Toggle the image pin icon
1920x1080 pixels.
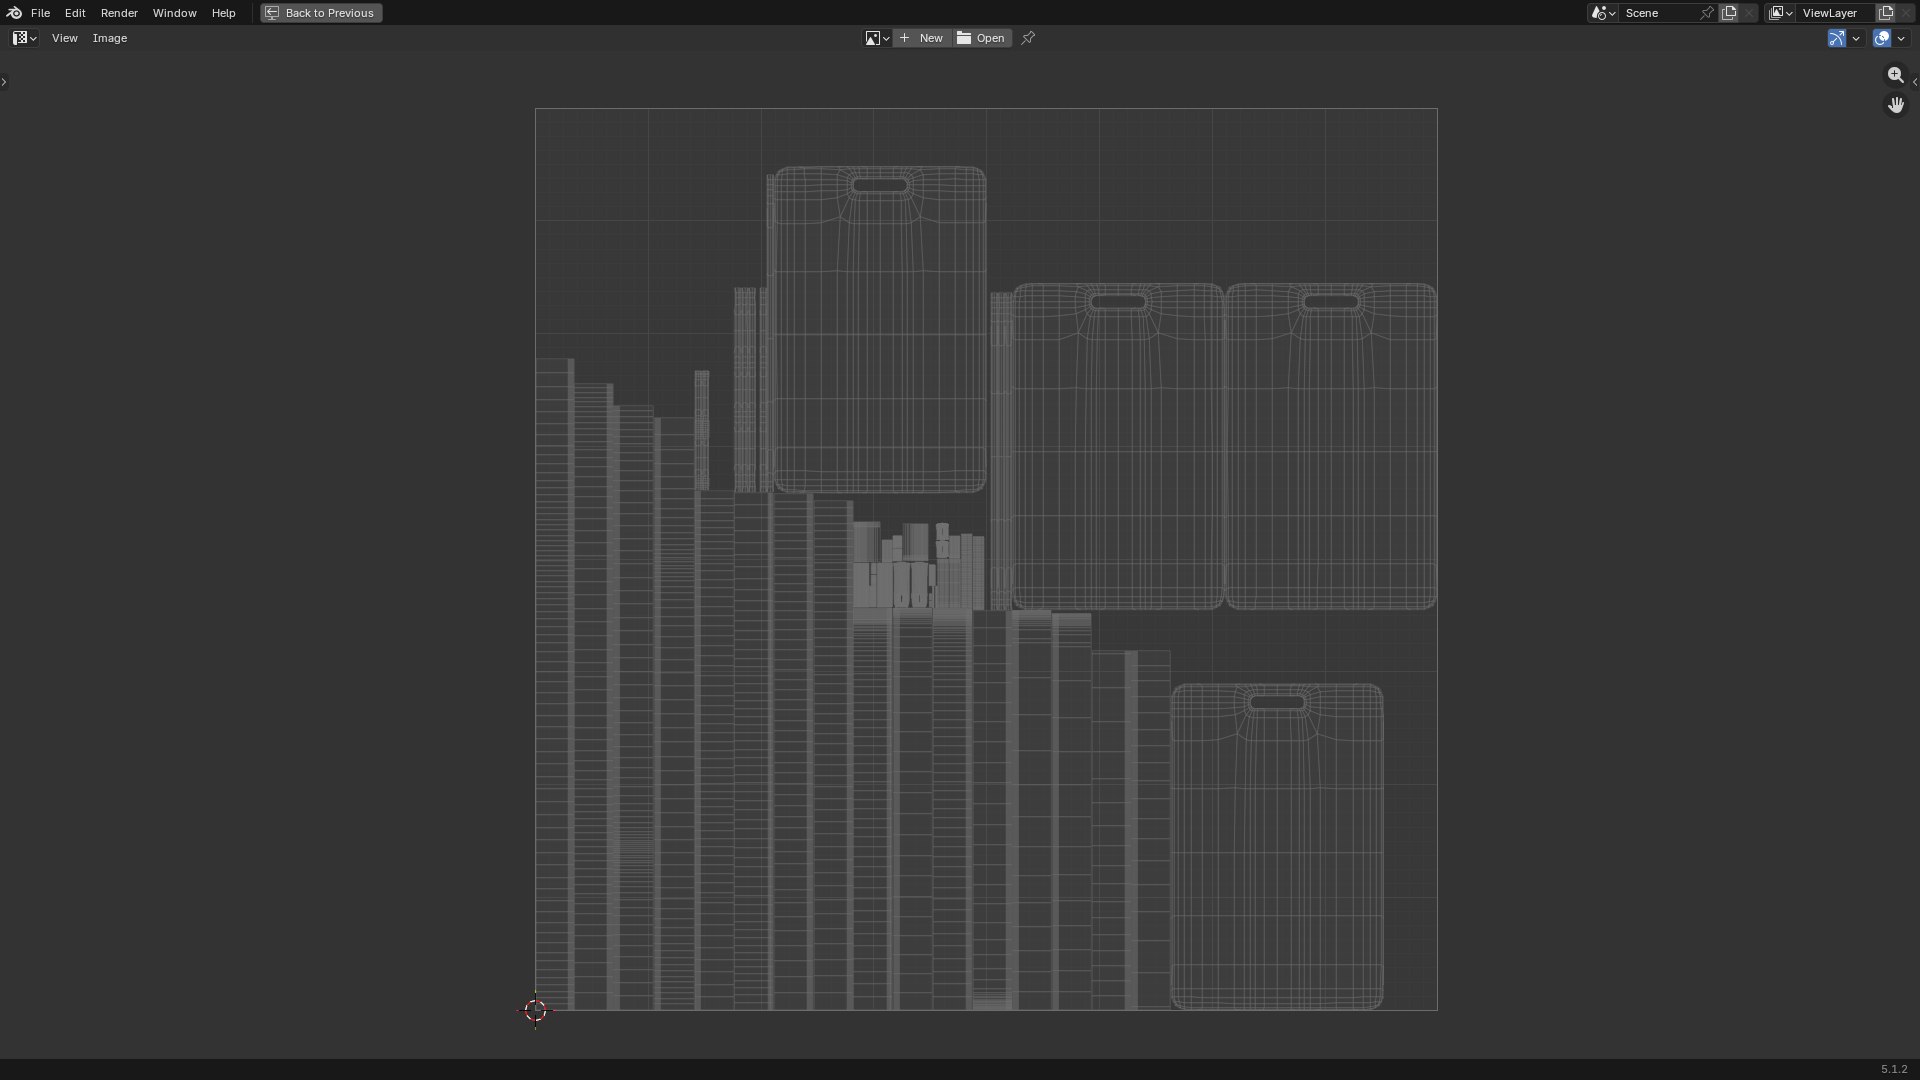tap(1028, 38)
